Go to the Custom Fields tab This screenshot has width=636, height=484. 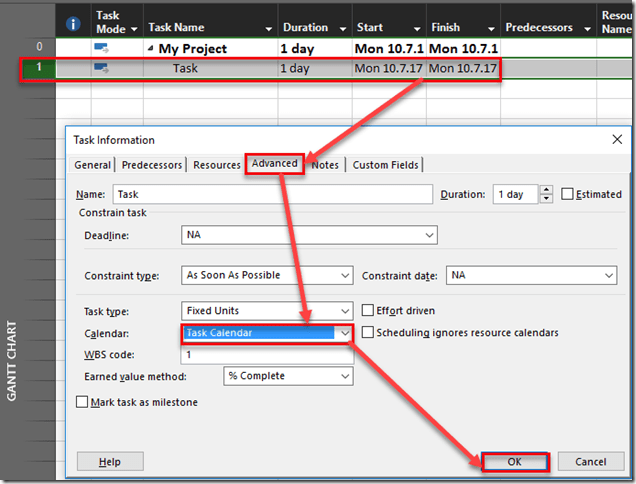pyautogui.click(x=386, y=165)
